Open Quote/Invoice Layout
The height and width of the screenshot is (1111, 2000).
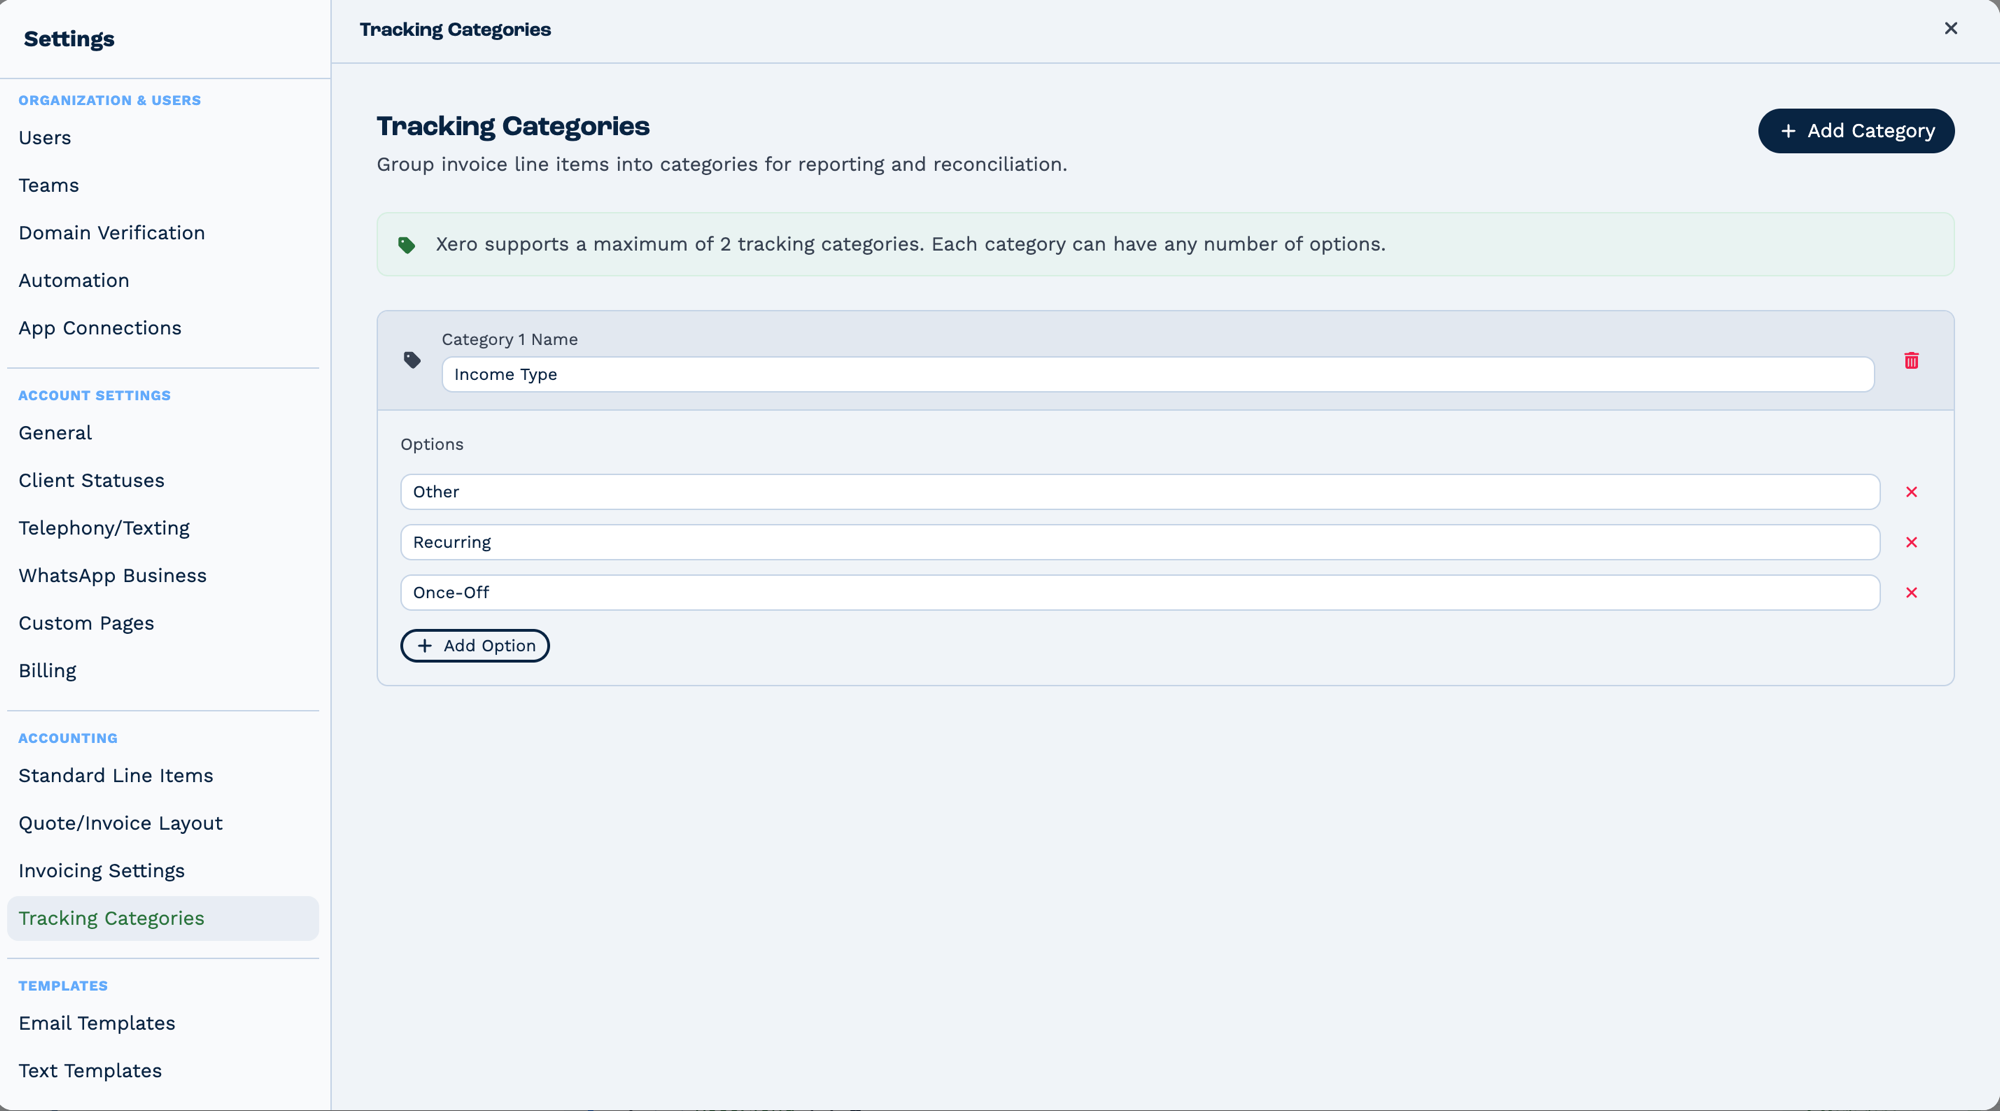(121, 823)
